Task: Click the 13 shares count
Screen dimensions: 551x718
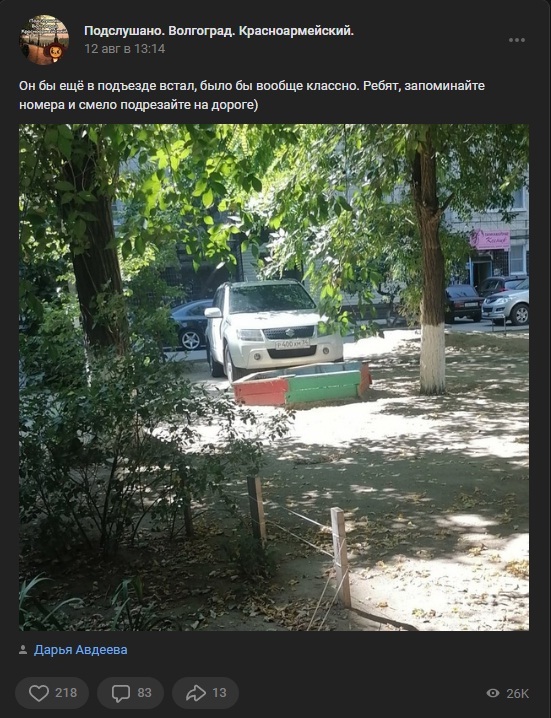Action: tap(219, 693)
